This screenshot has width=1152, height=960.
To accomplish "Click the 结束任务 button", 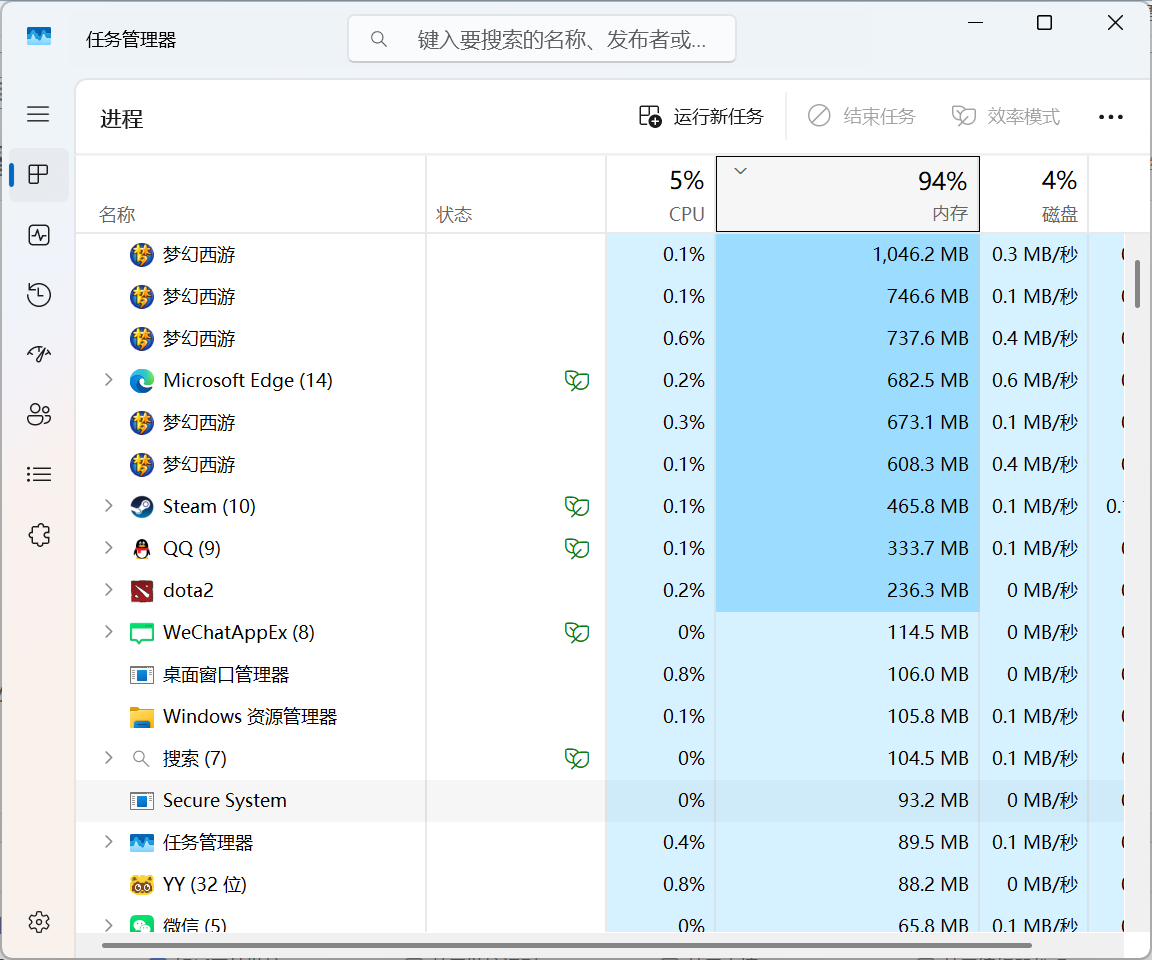I will (861, 117).
